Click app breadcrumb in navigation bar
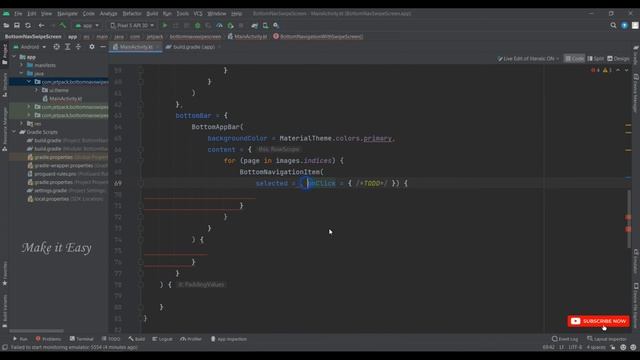The width and height of the screenshot is (640, 360). coord(72,36)
